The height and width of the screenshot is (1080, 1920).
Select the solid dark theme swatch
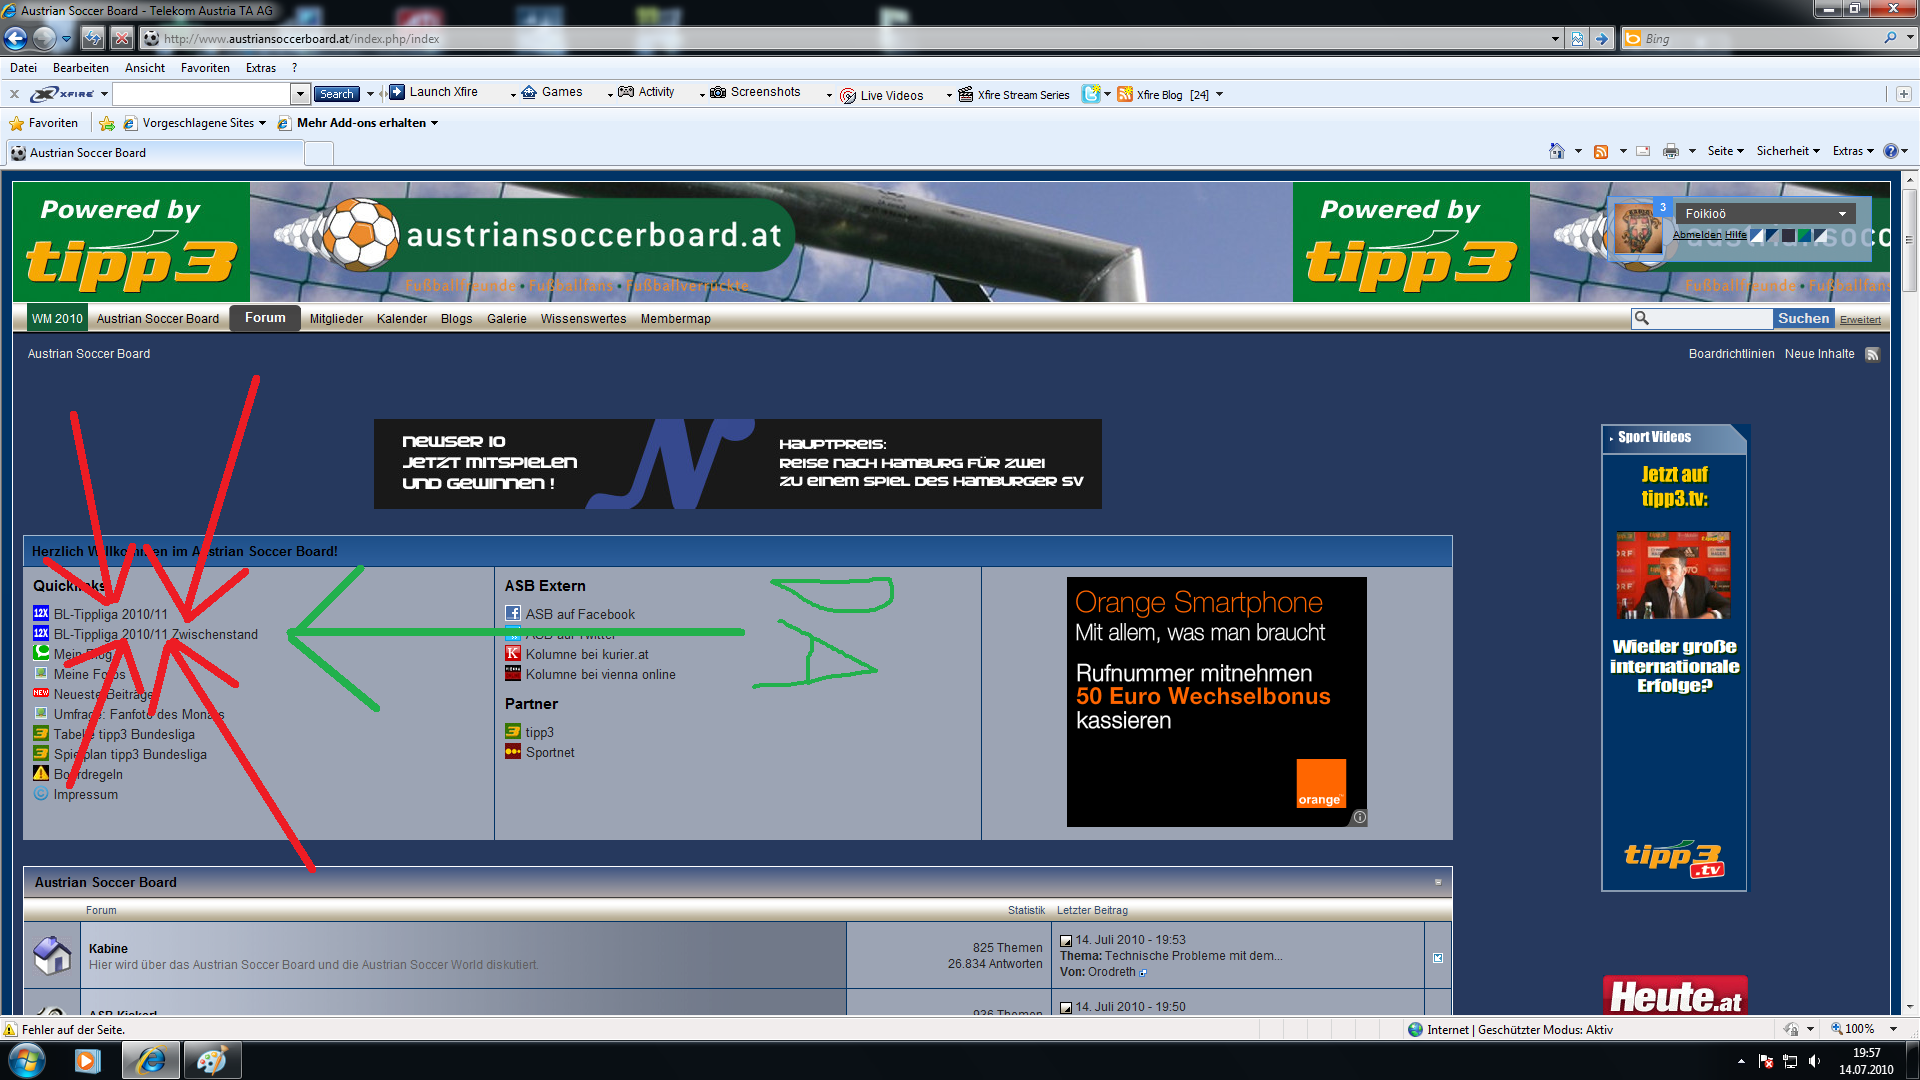pyautogui.click(x=1788, y=235)
